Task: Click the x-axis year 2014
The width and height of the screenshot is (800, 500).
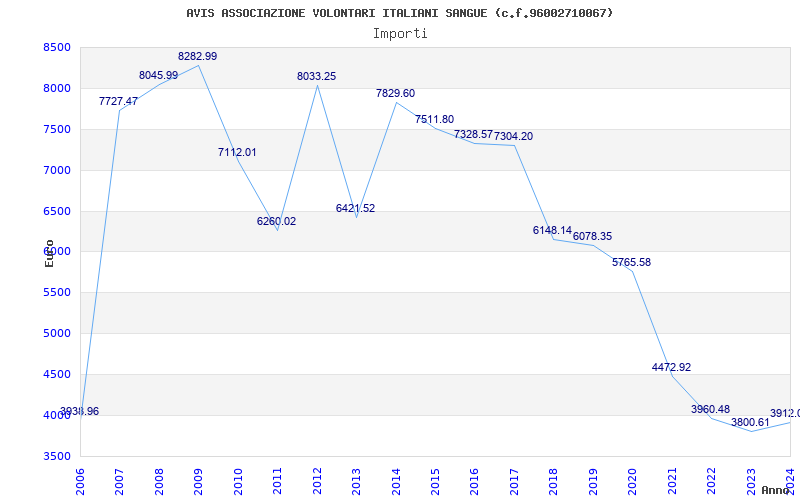Action: click(396, 482)
